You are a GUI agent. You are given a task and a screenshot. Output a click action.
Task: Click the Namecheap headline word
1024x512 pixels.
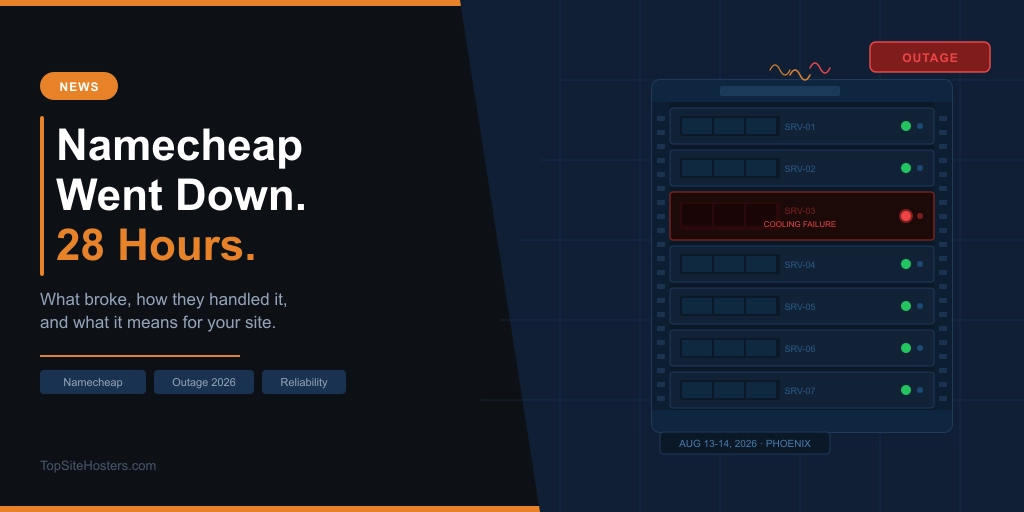tap(180, 146)
